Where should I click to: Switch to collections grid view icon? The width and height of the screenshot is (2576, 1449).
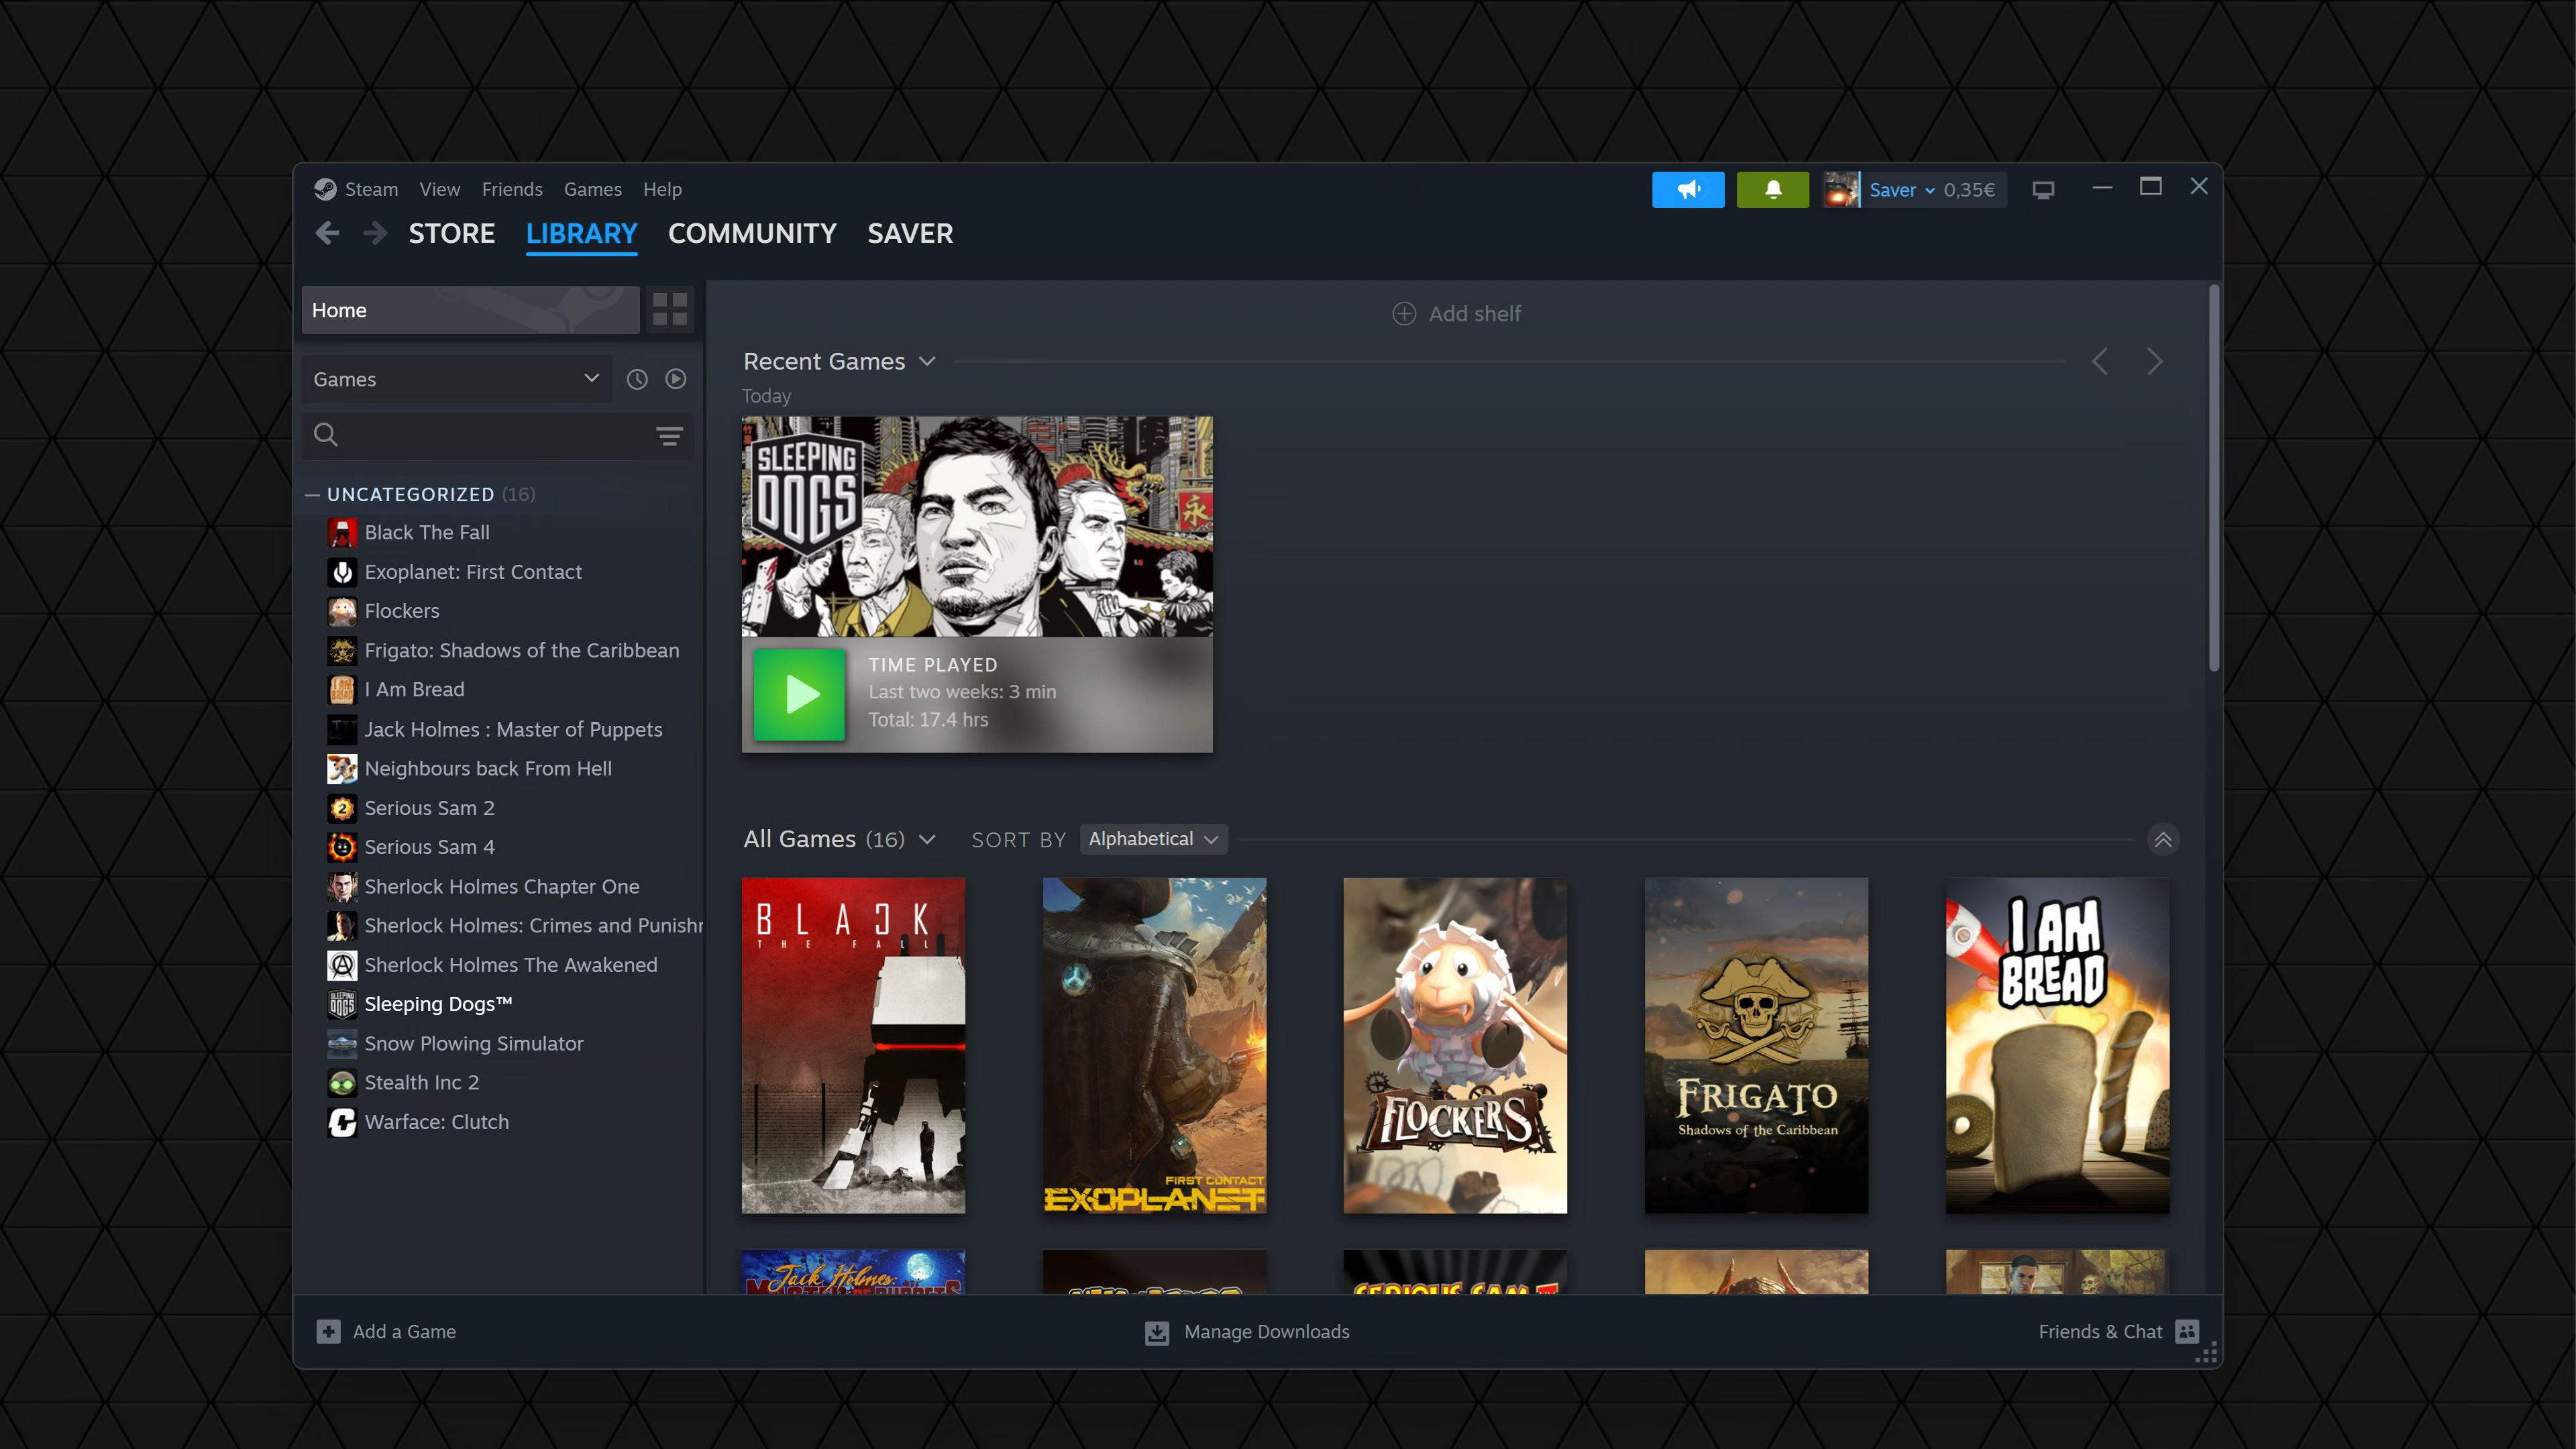(x=669, y=309)
